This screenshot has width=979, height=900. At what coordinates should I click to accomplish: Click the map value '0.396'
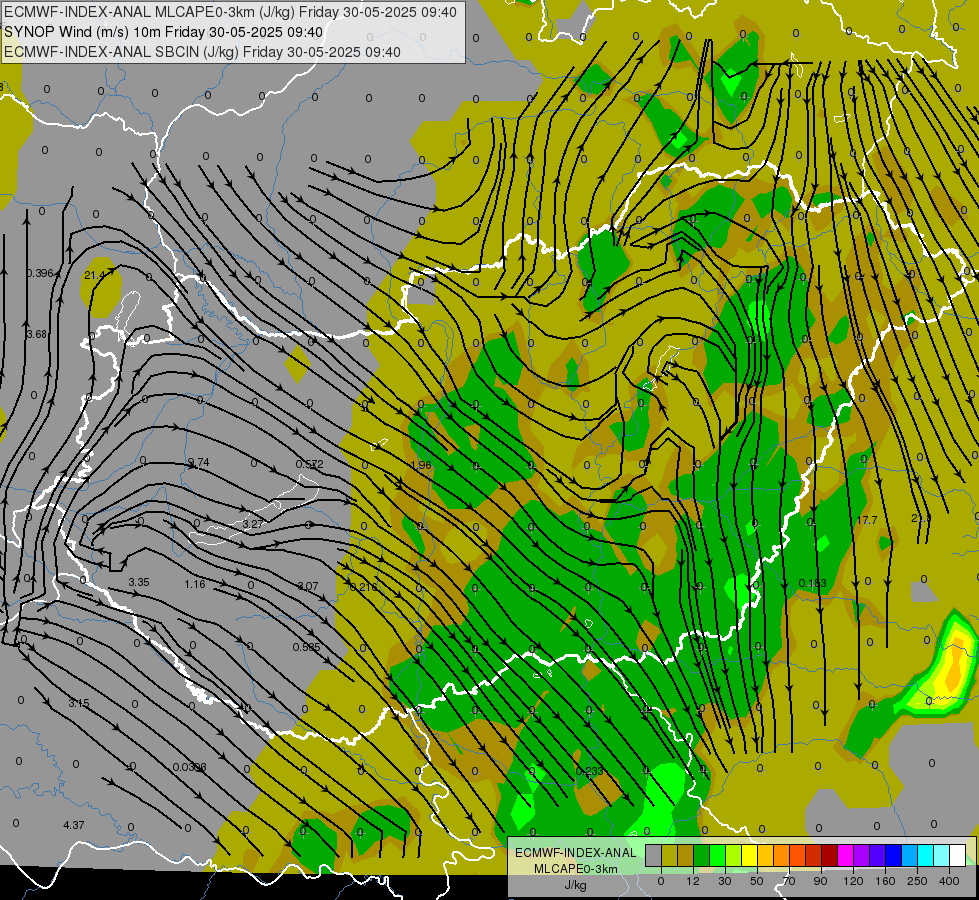pos(39,273)
